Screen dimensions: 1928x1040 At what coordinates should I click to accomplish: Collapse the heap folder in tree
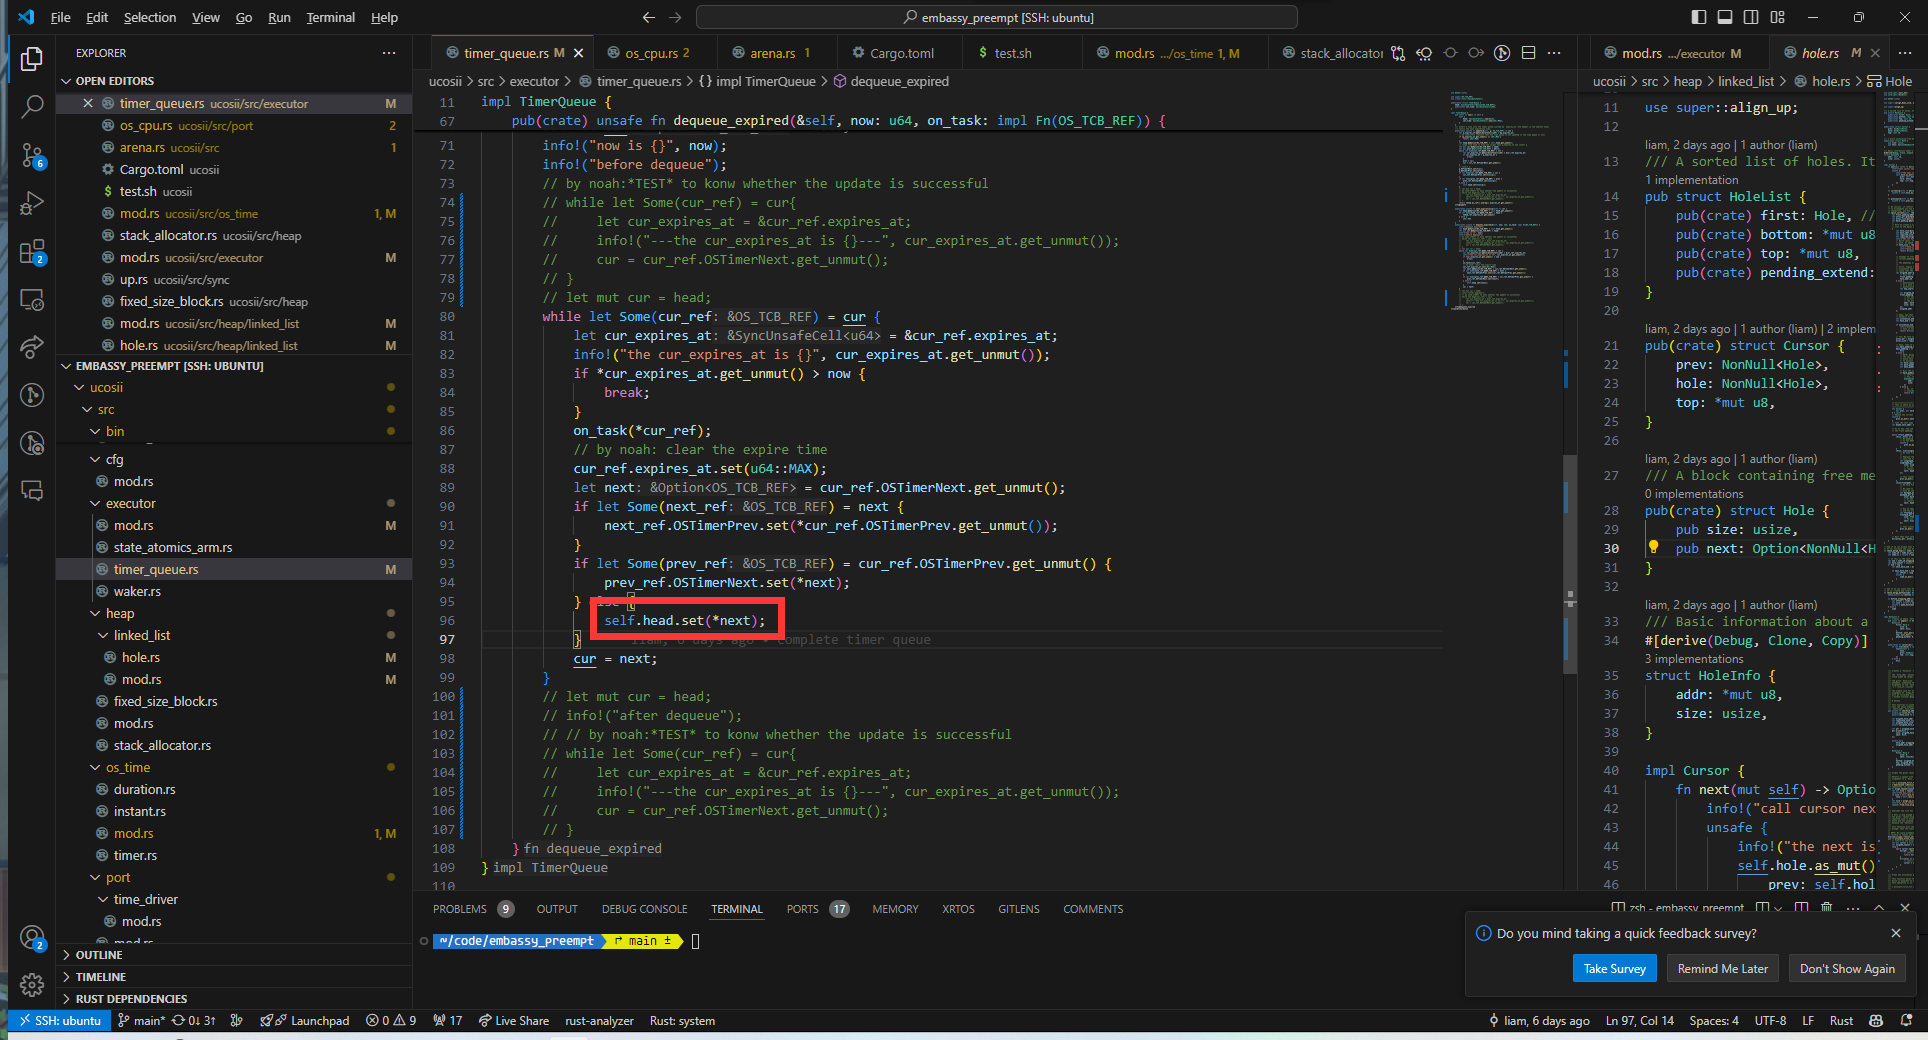pos(233,613)
